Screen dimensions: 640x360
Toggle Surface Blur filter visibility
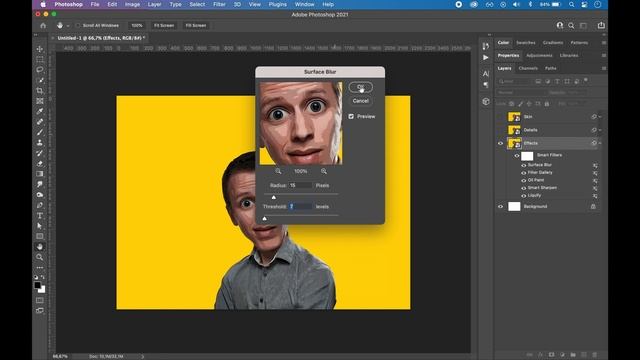click(524, 165)
